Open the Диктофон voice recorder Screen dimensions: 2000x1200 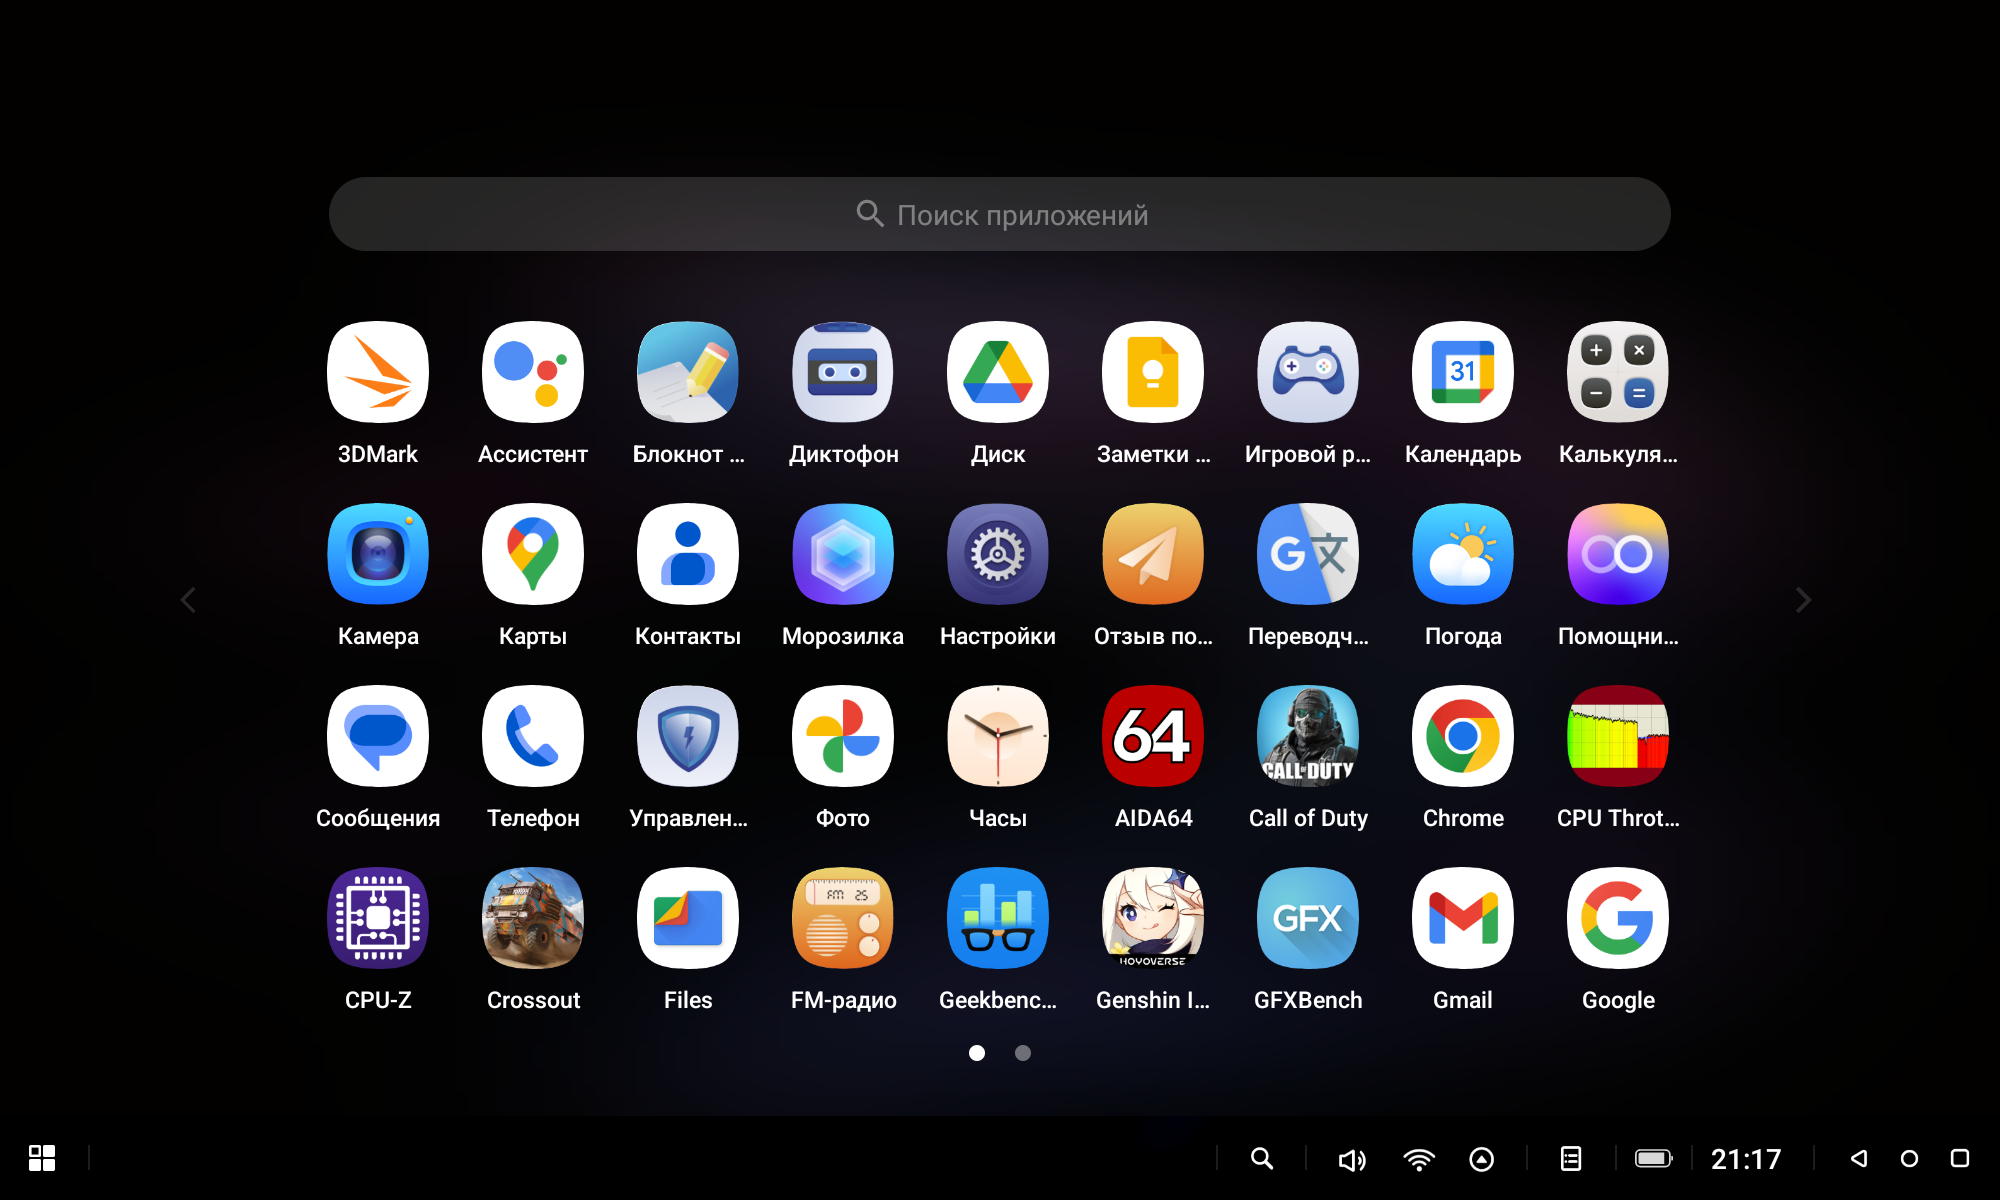(x=843, y=372)
